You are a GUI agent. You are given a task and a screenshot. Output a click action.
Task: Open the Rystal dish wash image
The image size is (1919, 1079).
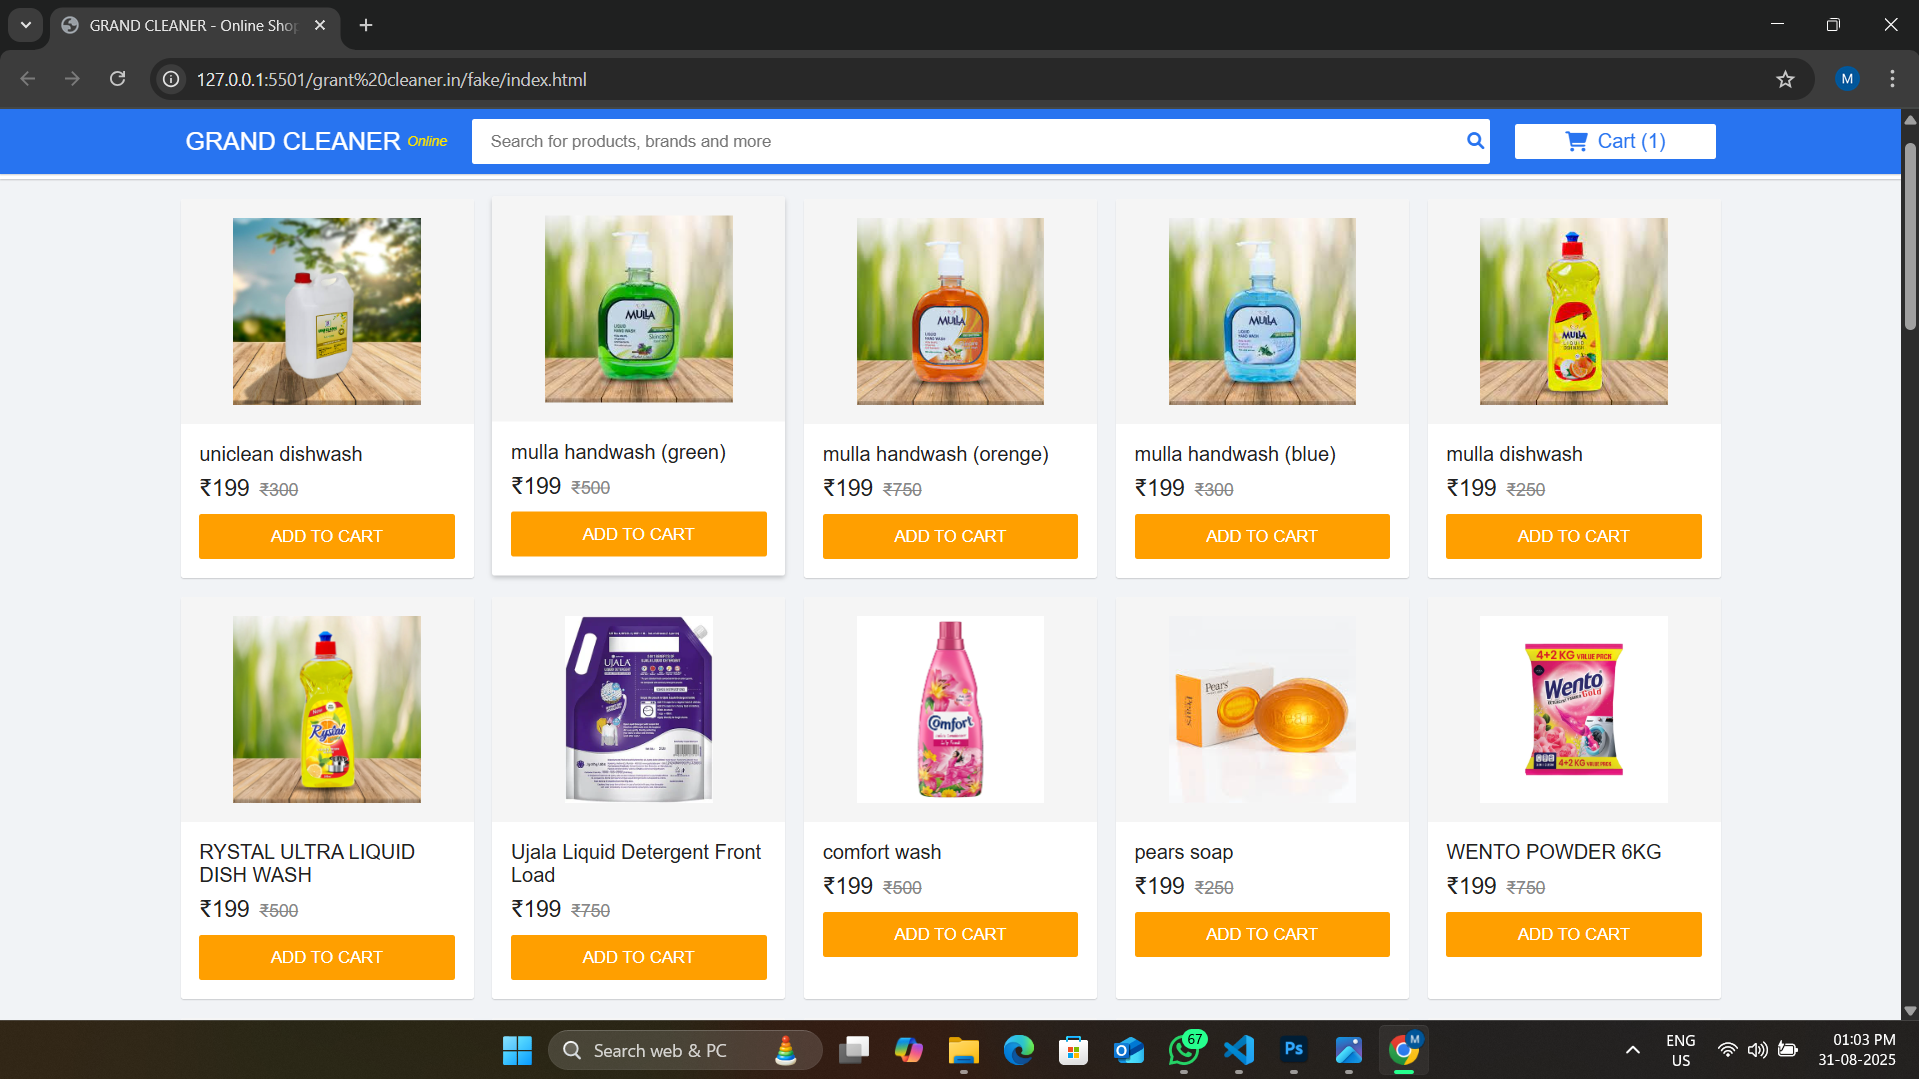[327, 709]
